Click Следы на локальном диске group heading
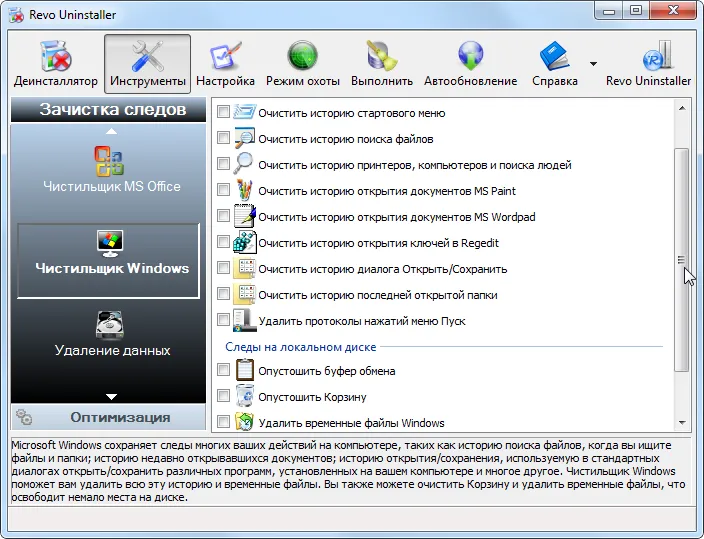 300,347
